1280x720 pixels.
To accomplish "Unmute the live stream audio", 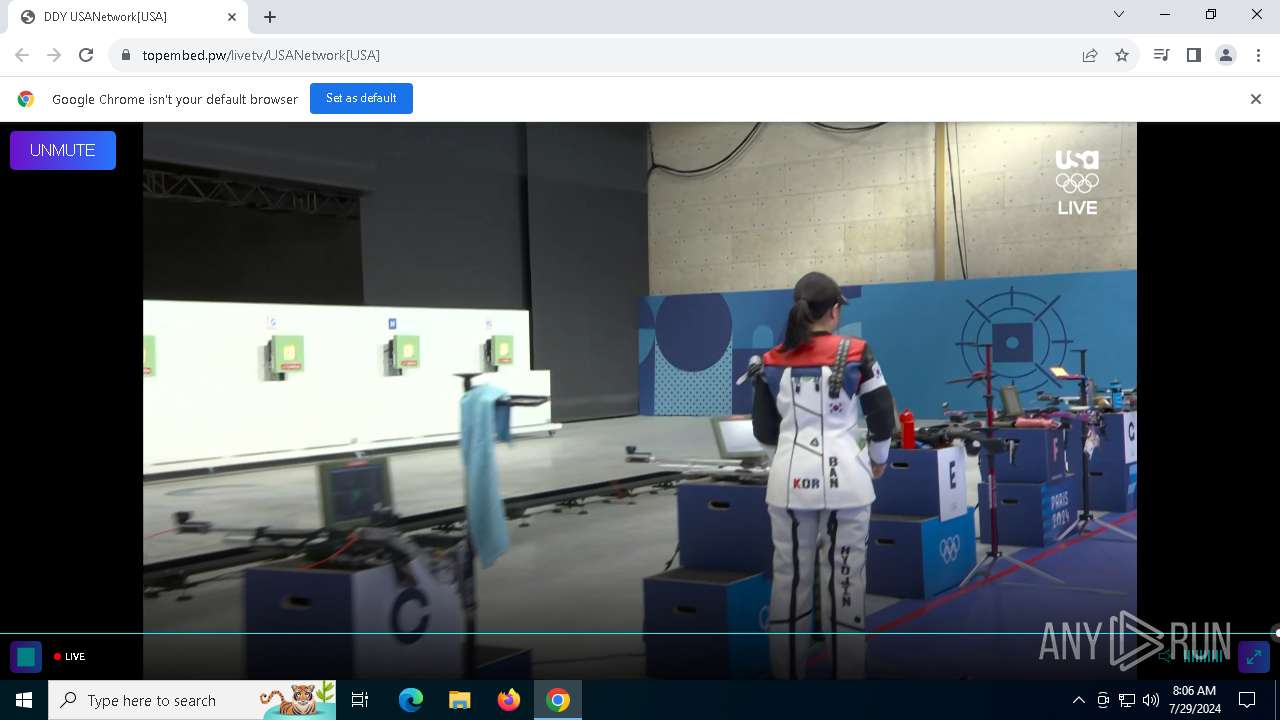I will coord(63,150).
